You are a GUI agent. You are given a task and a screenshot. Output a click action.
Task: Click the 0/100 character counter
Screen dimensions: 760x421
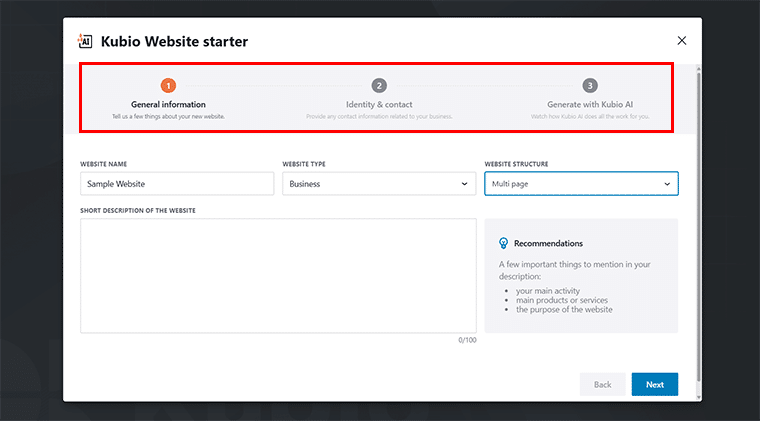(467, 340)
